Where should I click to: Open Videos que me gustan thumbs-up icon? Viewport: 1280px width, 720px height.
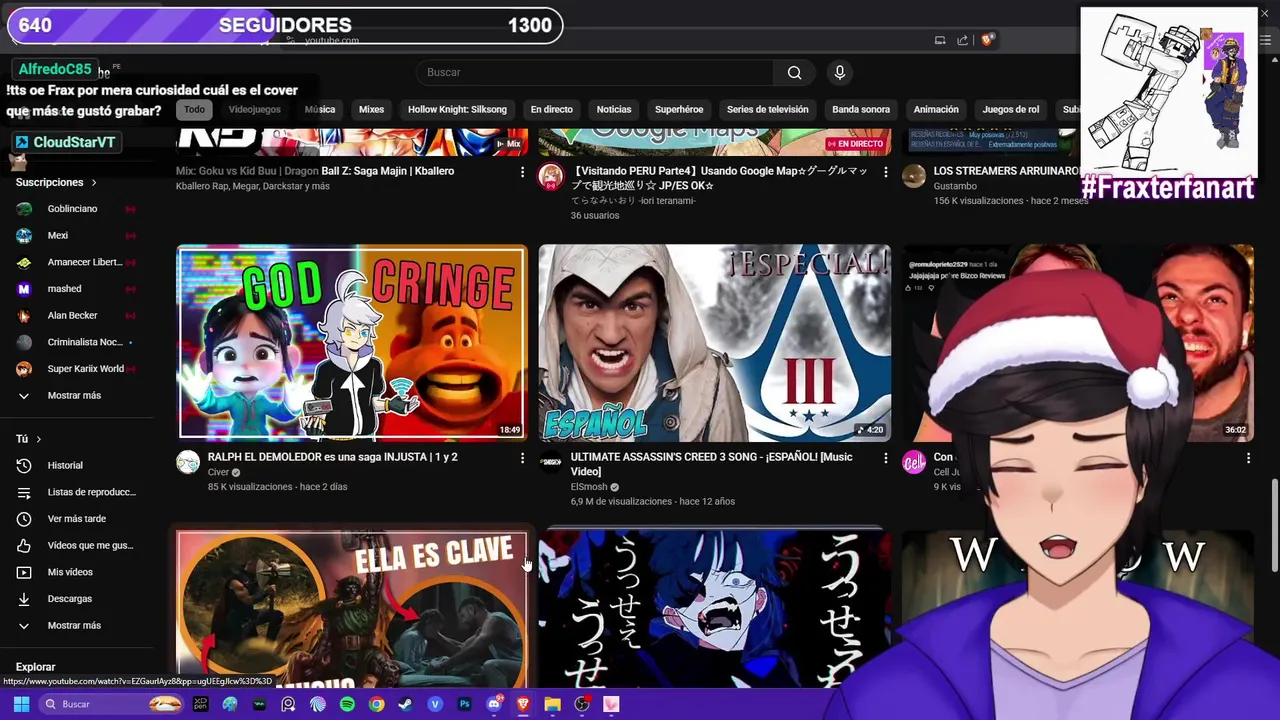click(24, 545)
